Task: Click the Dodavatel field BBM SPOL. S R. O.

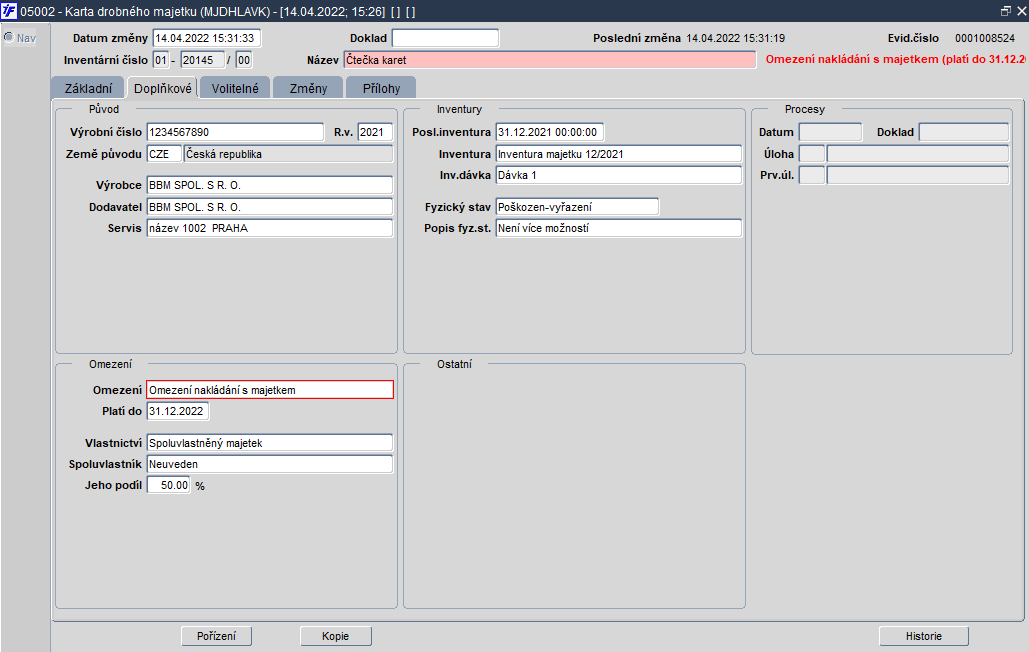Action: (270, 207)
